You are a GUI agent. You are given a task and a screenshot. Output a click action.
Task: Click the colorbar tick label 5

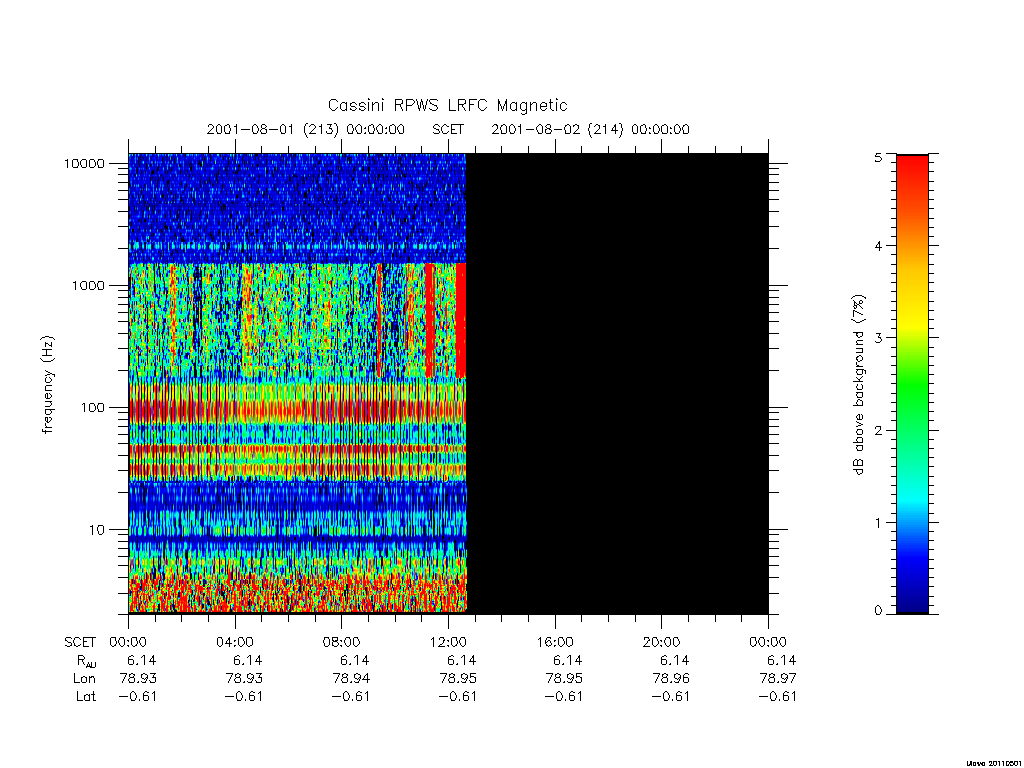click(x=878, y=157)
